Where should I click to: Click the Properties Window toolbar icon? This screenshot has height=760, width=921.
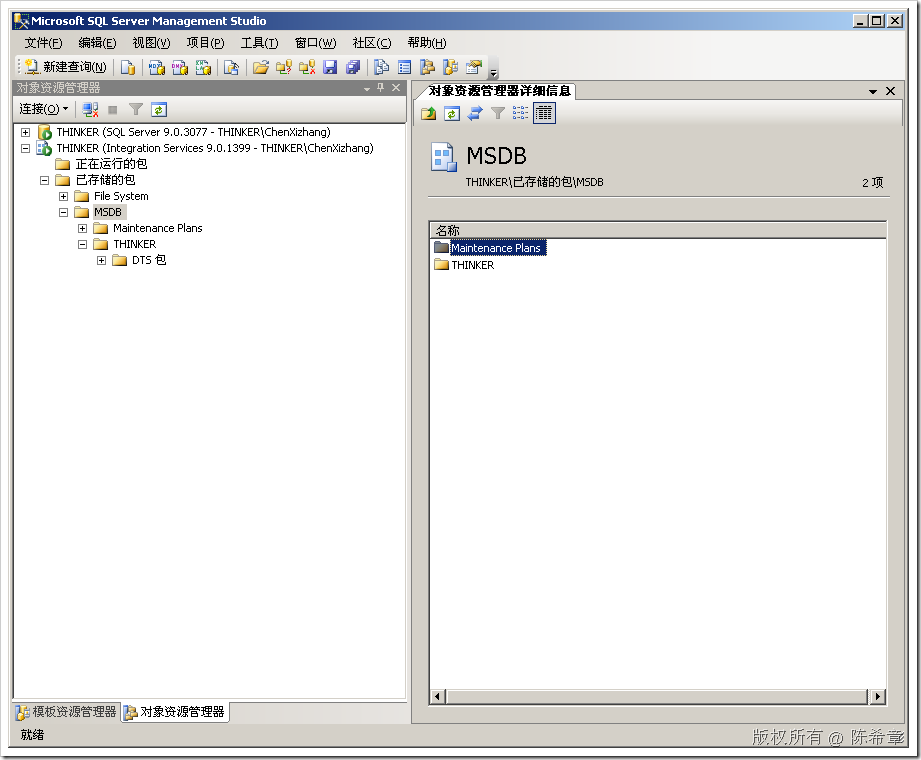pyautogui.click(x=473, y=68)
